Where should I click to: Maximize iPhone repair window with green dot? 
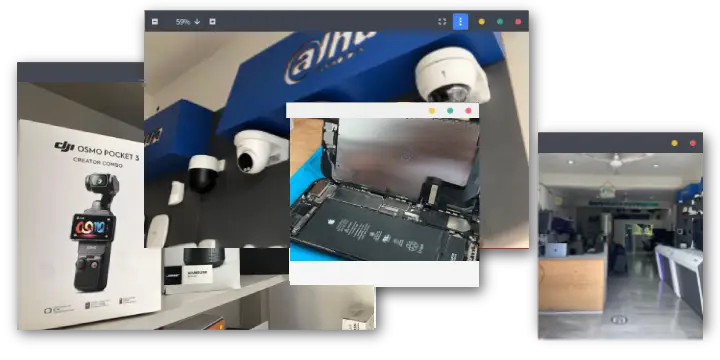(x=450, y=111)
